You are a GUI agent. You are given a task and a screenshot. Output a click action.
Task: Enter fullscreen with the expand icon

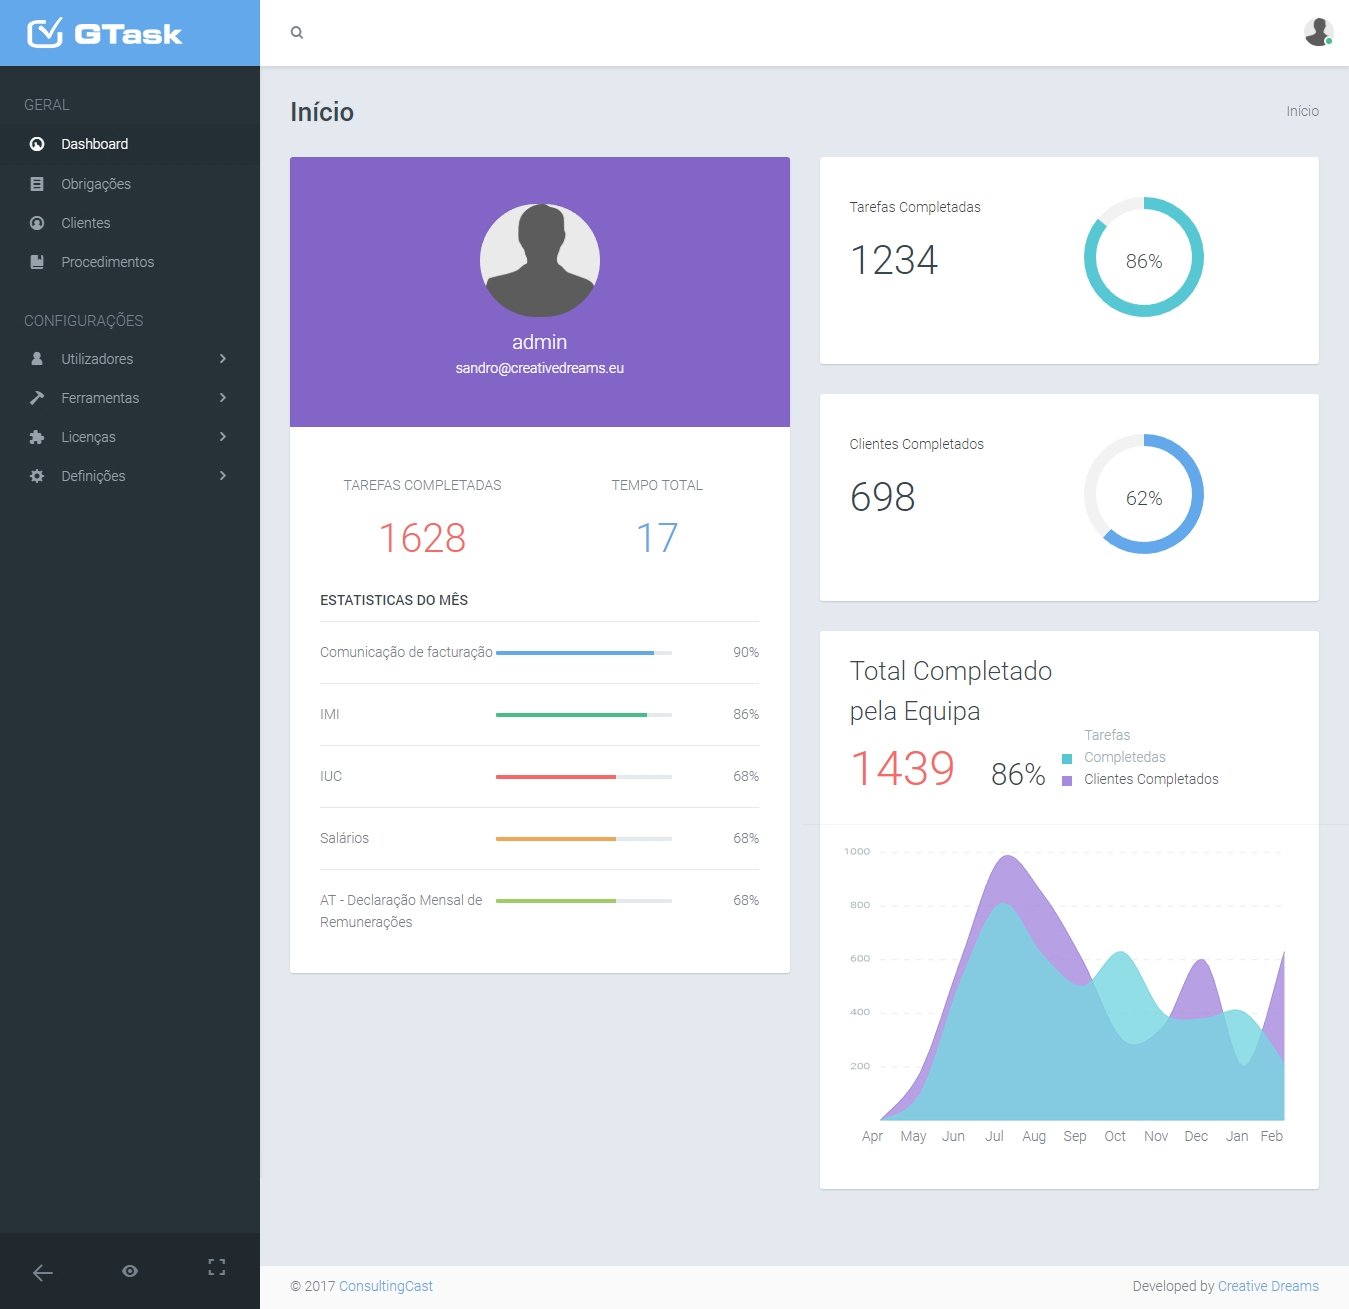point(216,1268)
